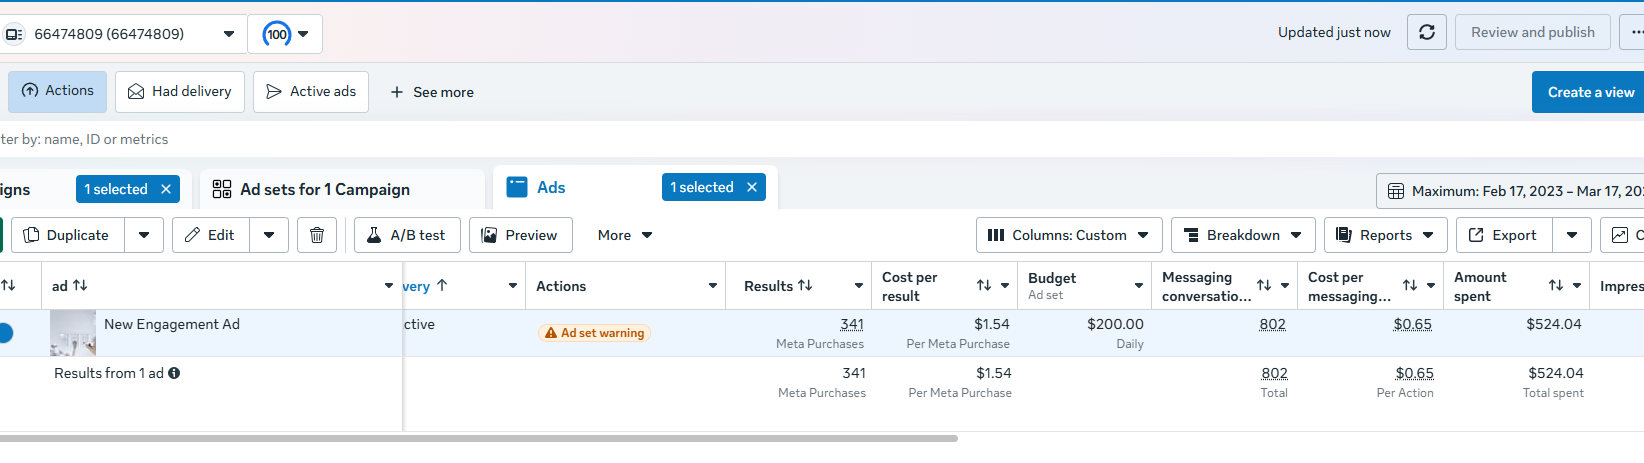Open the Reports dropdown

(x=1385, y=235)
